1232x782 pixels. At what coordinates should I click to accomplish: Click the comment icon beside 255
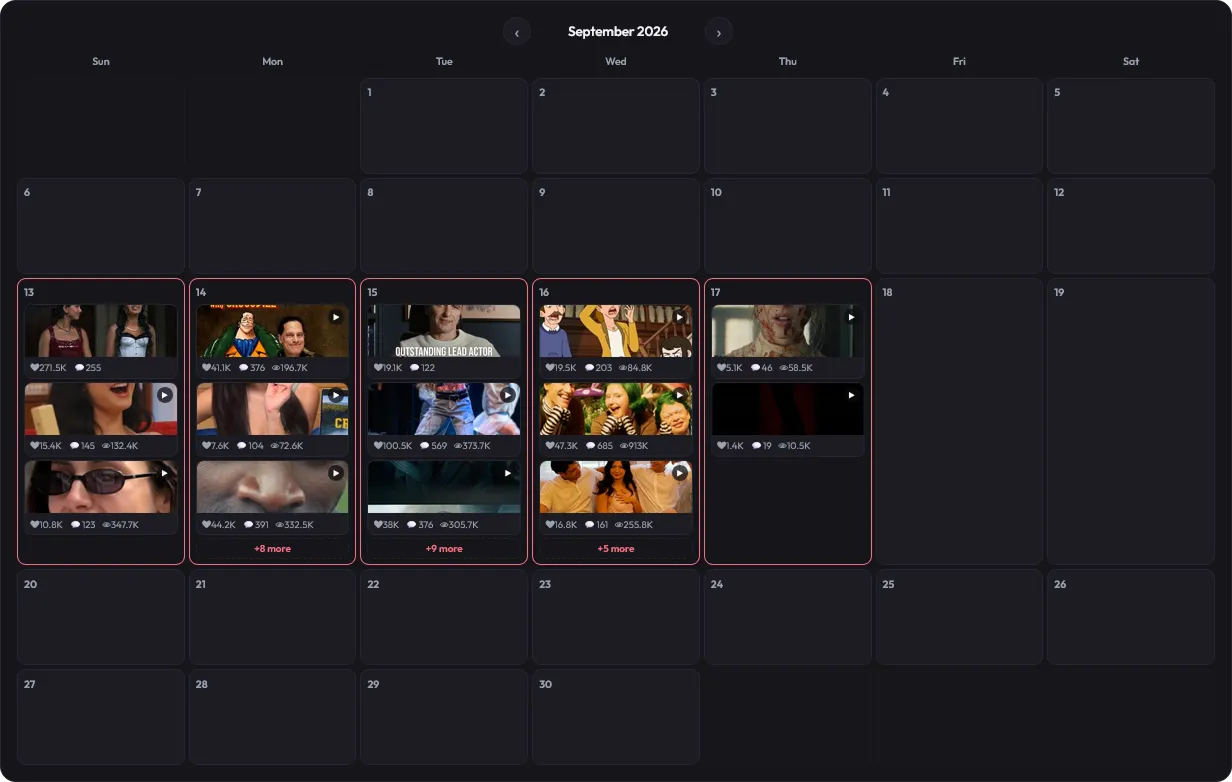(x=80, y=368)
